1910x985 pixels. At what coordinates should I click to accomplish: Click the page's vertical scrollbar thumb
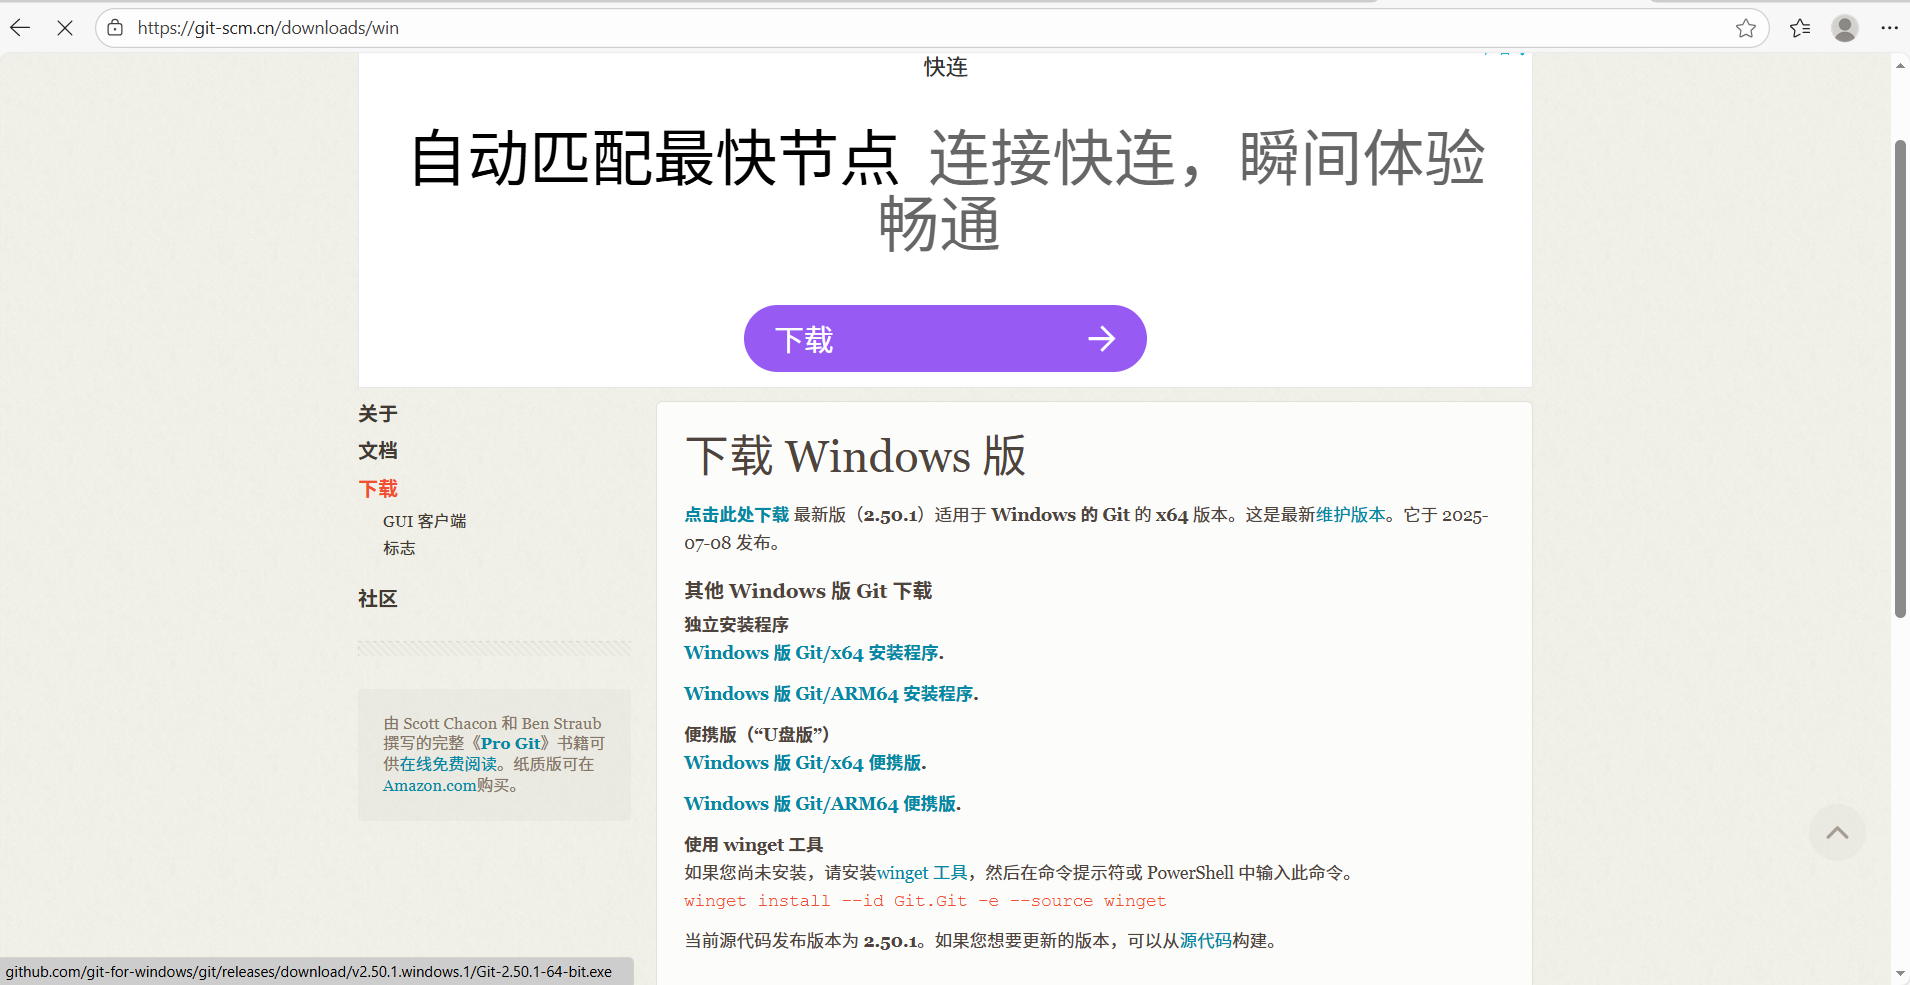coord(1900,378)
